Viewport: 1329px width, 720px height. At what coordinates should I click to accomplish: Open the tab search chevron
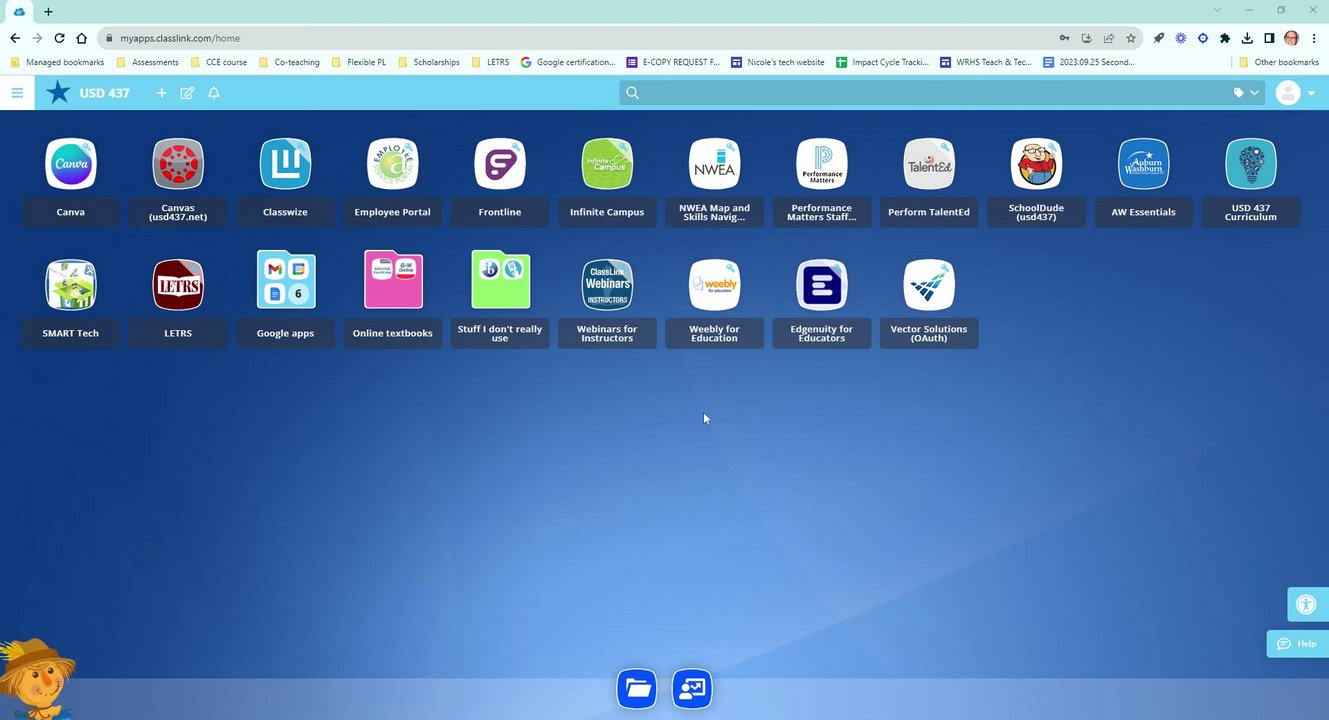coord(1217,10)
